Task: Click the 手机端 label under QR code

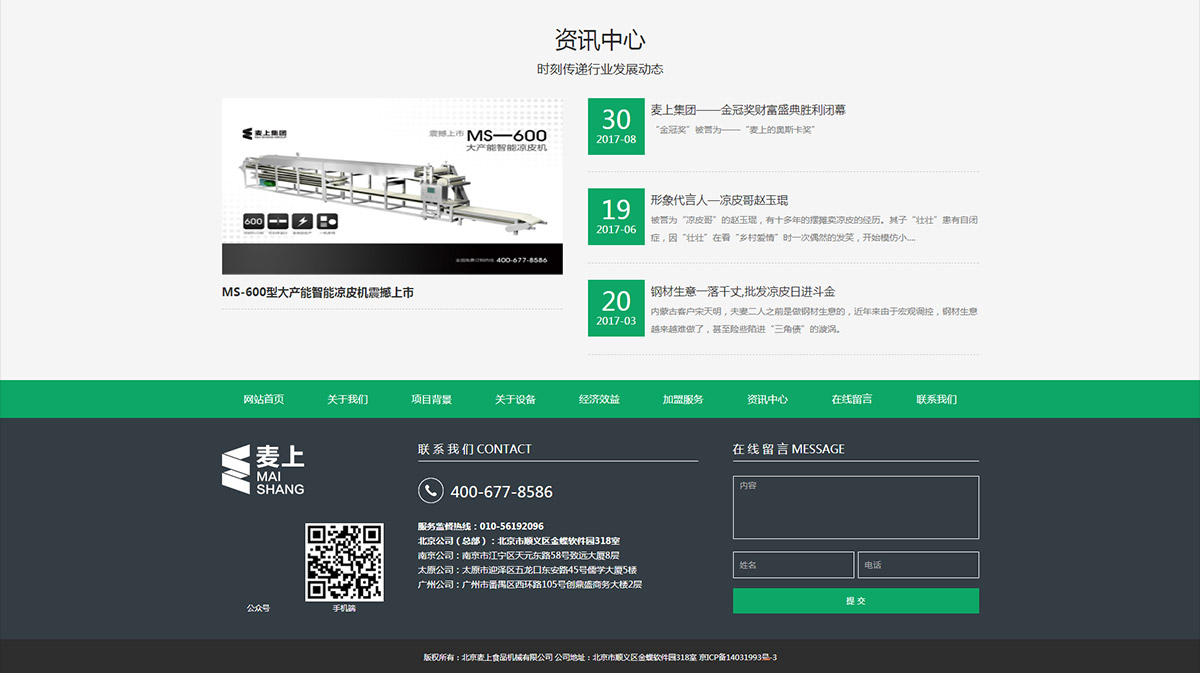Action: [x=344, y=608]
